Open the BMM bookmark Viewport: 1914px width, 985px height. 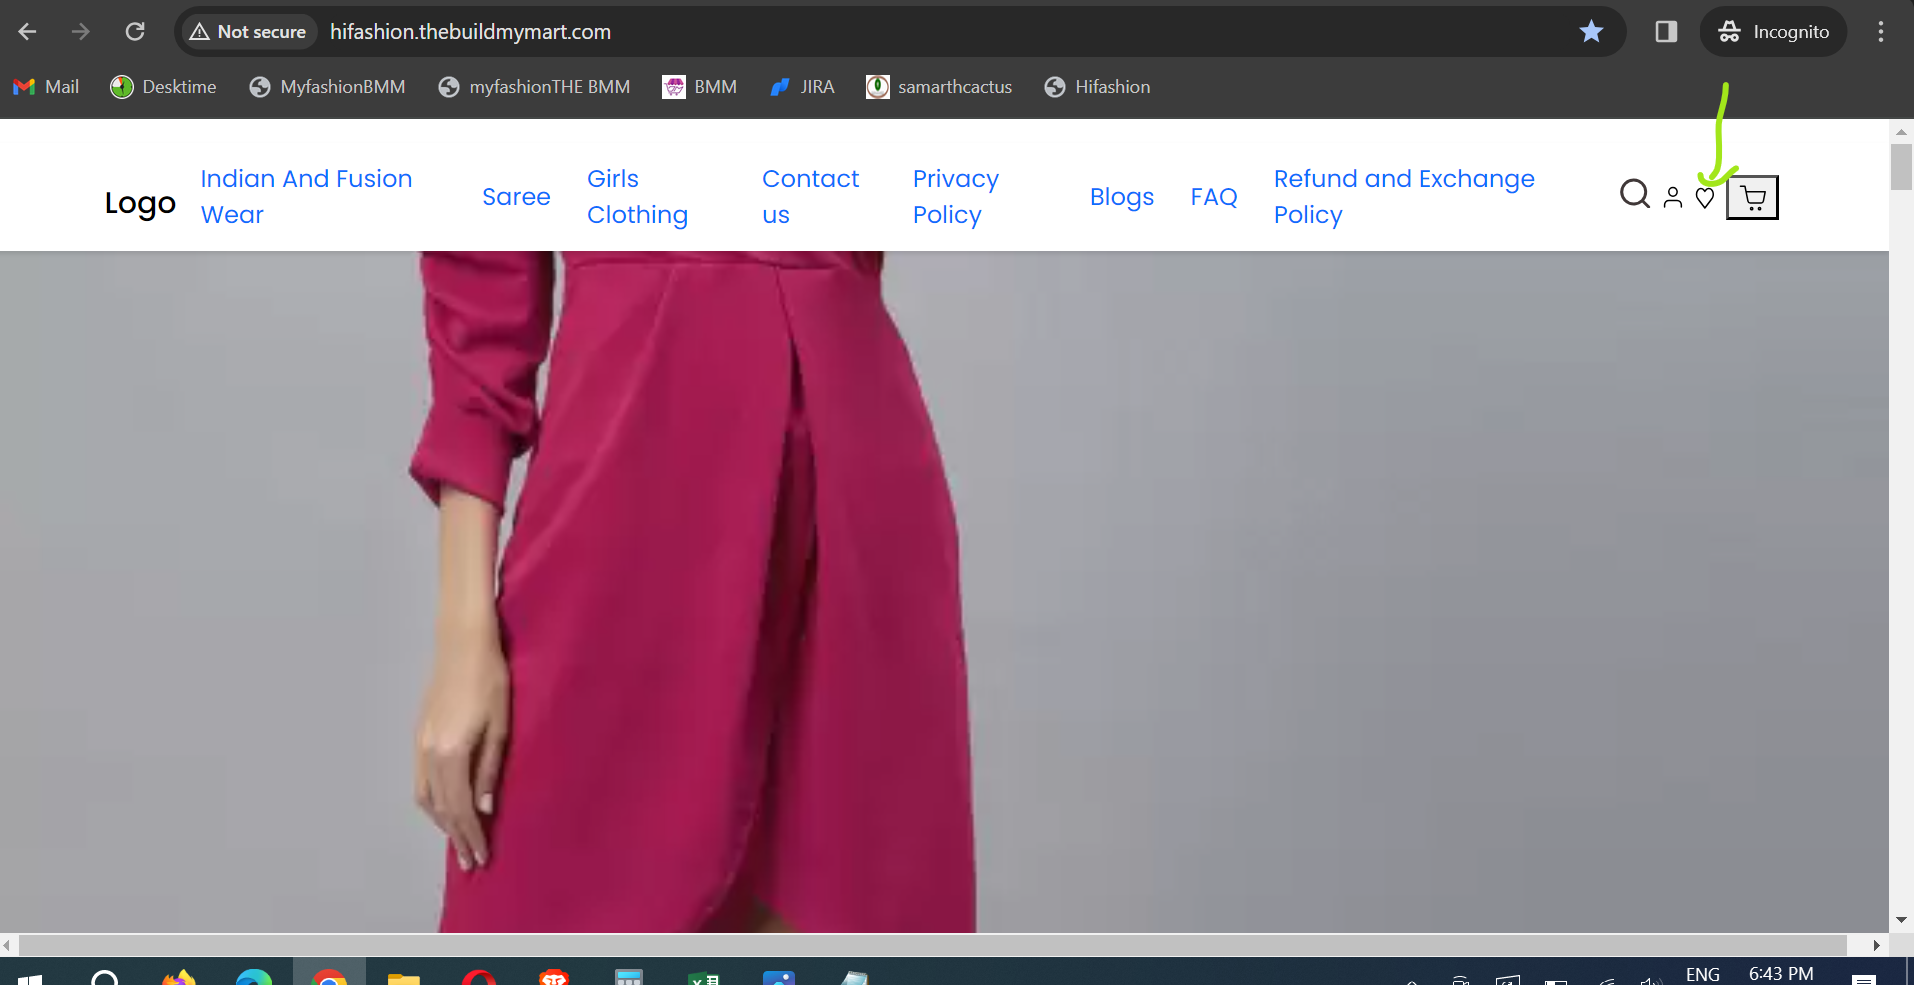[700, 87]
